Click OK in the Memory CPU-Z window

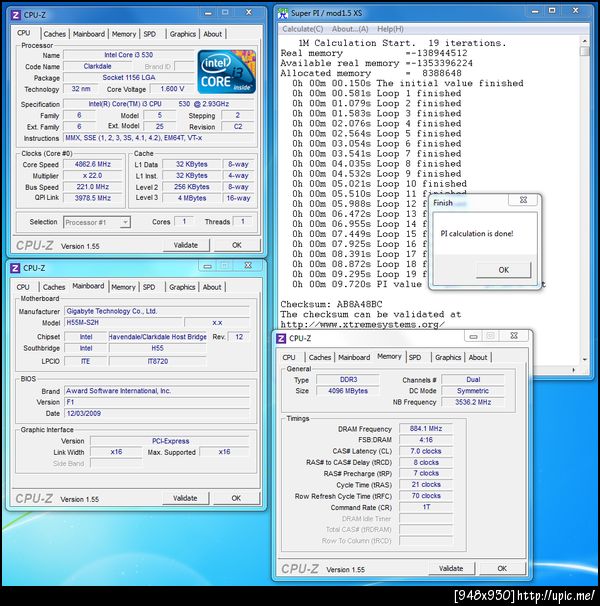pyautogui.click(x=502, y=569)
